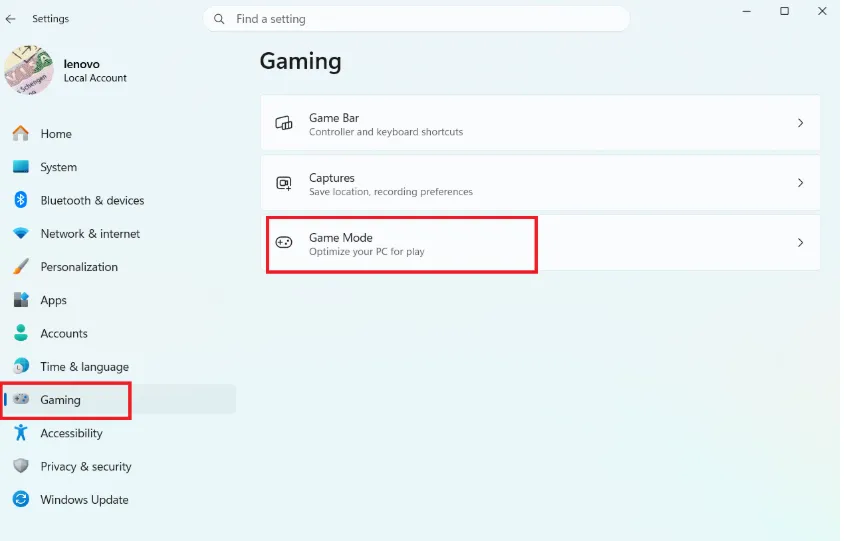Viewport: 844px width, 541px height.
Task: Maximize the Settings window
Action: pos(784,11)
